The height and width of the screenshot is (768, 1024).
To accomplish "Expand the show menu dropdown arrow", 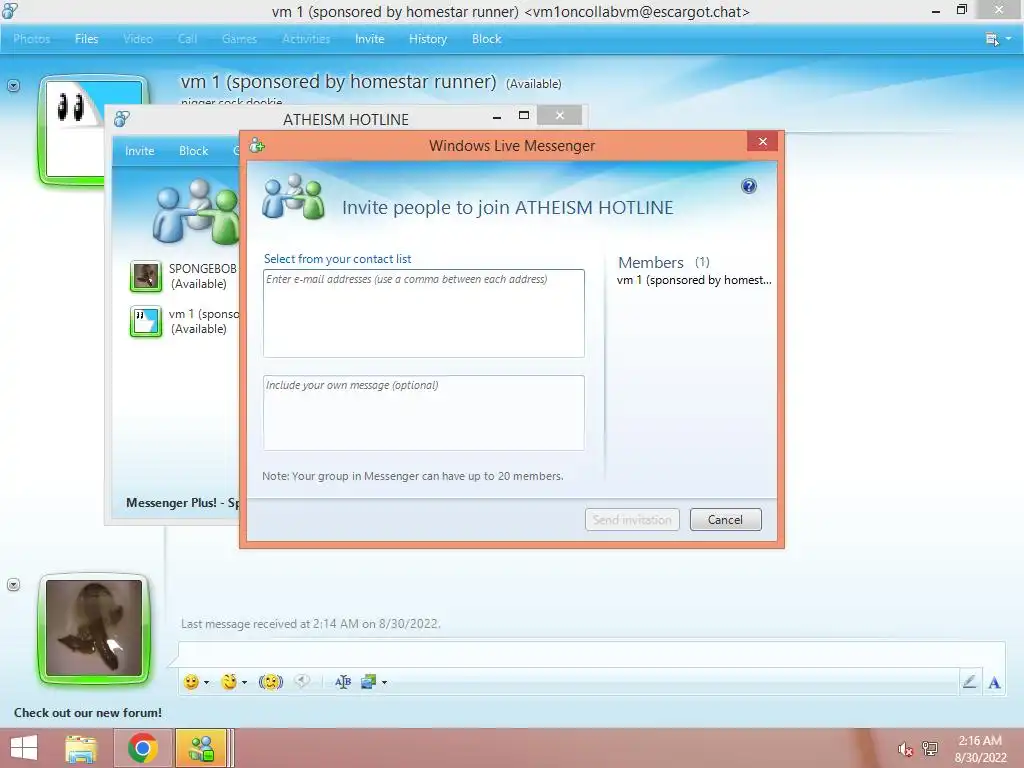I will [1008, 39].
